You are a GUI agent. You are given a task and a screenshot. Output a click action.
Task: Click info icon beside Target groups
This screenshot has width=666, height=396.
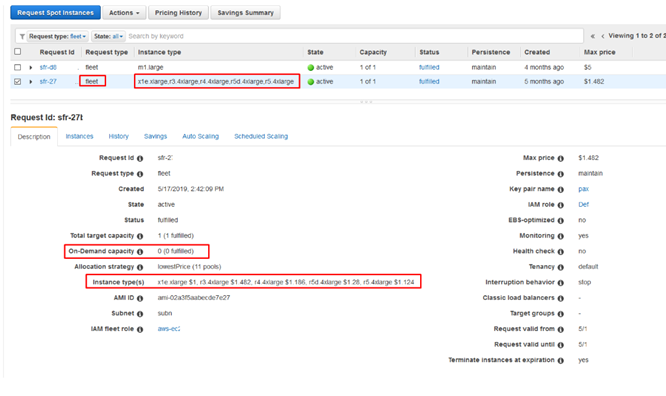pyautogui.click(x=561, y=314)
